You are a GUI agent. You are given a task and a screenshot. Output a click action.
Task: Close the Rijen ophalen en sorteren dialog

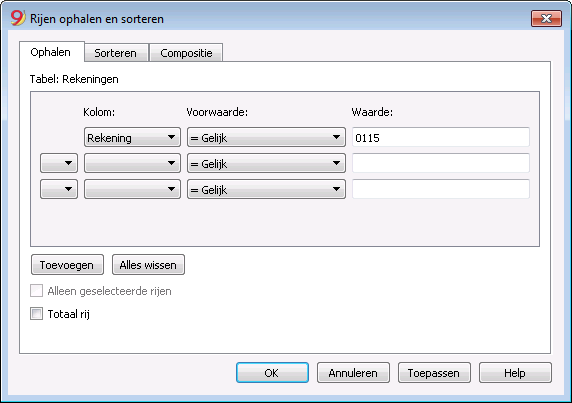[546, 19]
